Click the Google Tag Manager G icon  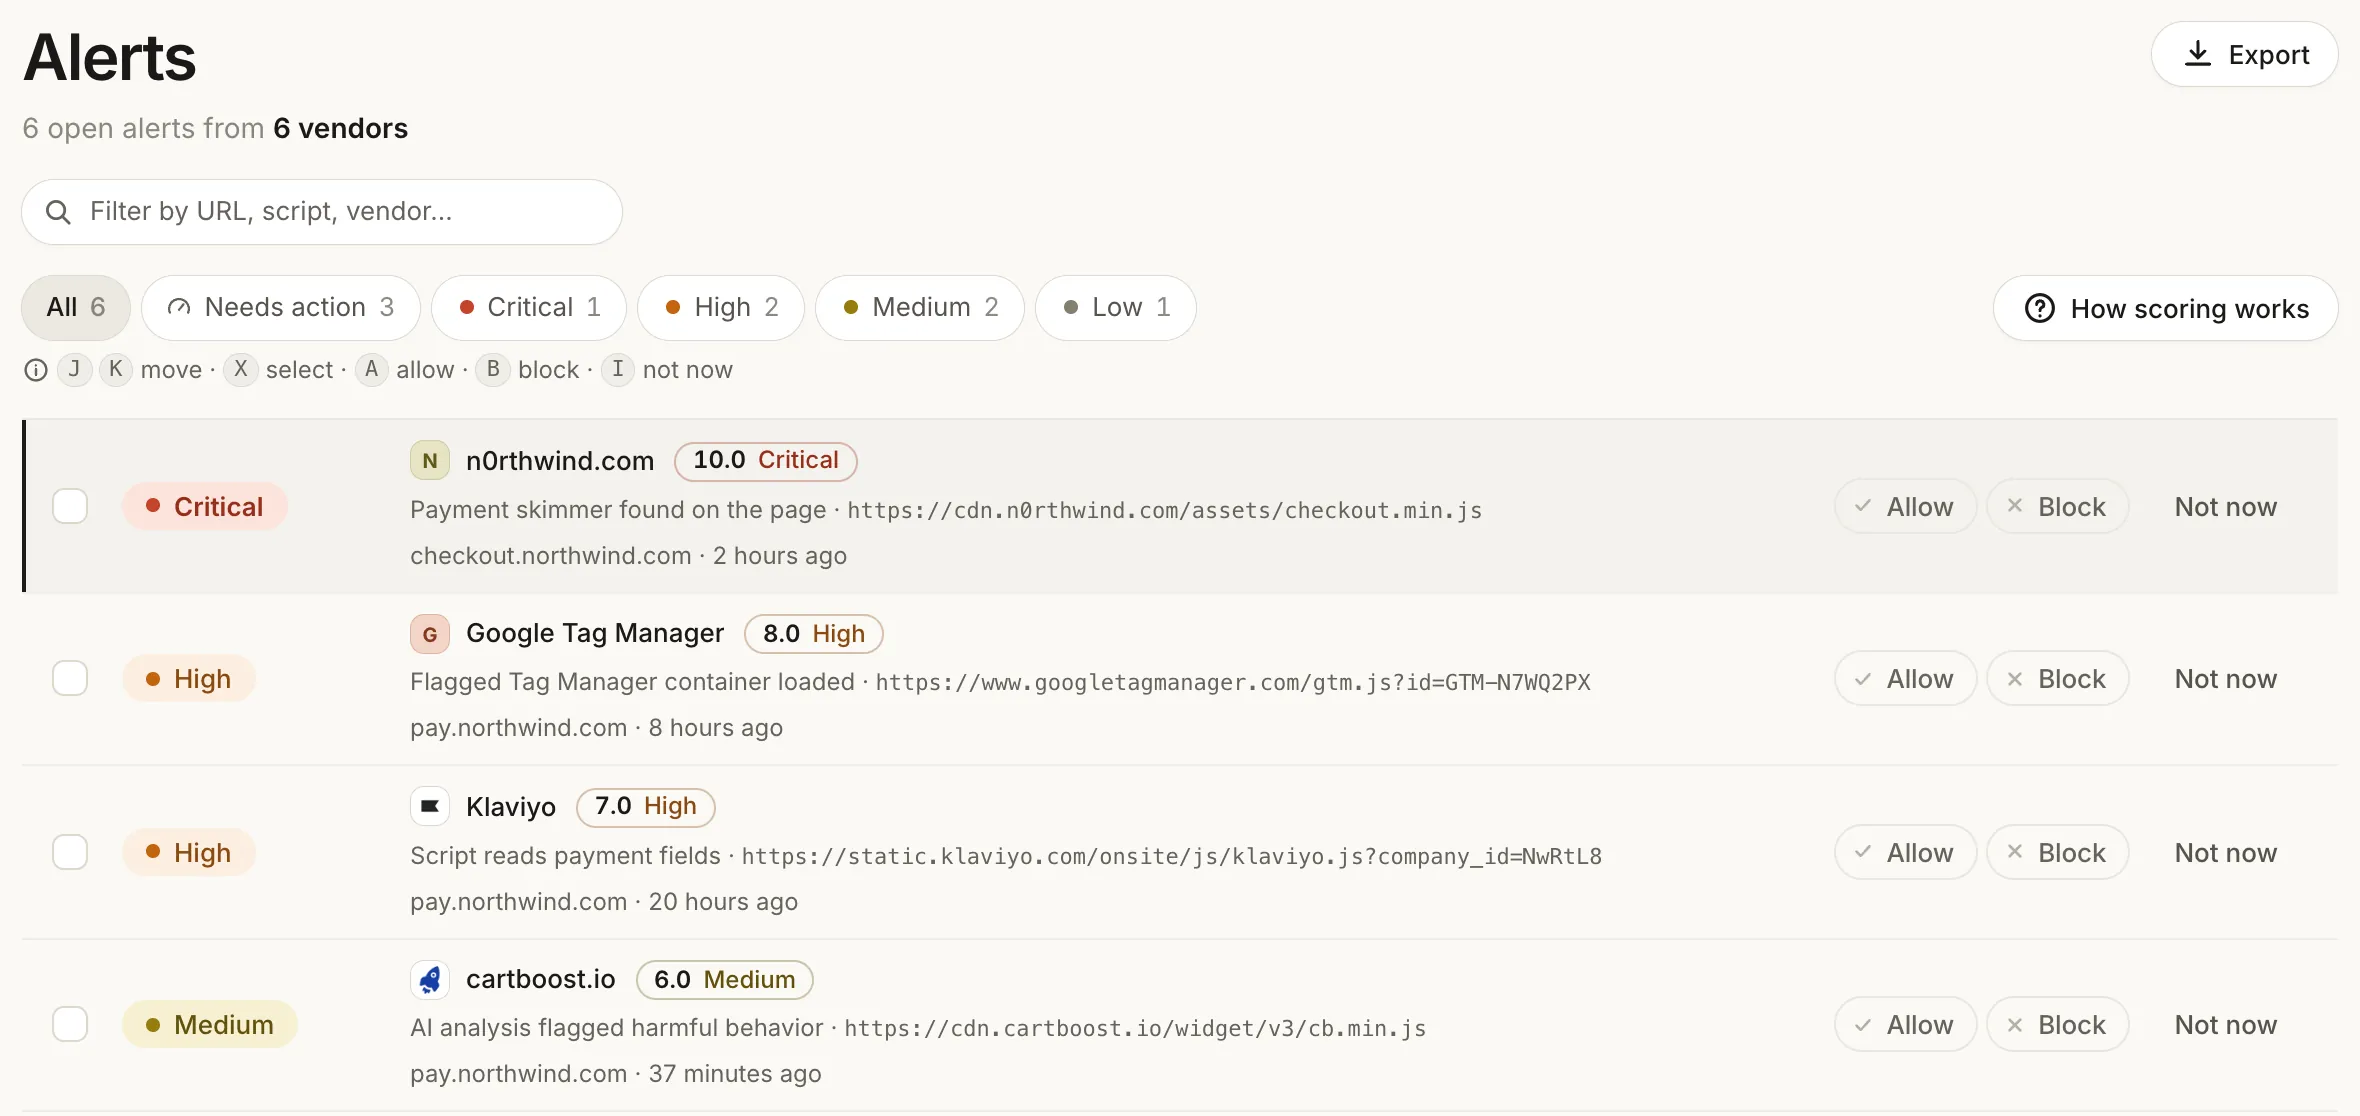(429, 634)
